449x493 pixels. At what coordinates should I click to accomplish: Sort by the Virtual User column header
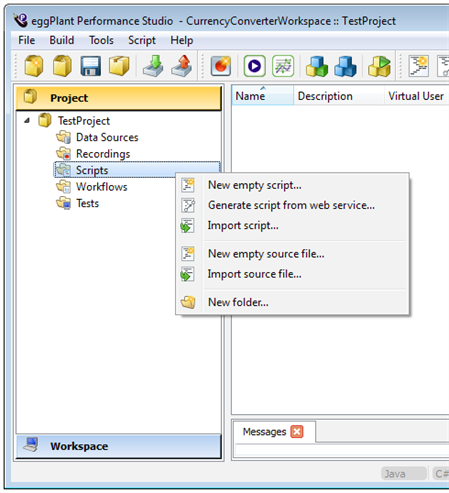[417, 96]
